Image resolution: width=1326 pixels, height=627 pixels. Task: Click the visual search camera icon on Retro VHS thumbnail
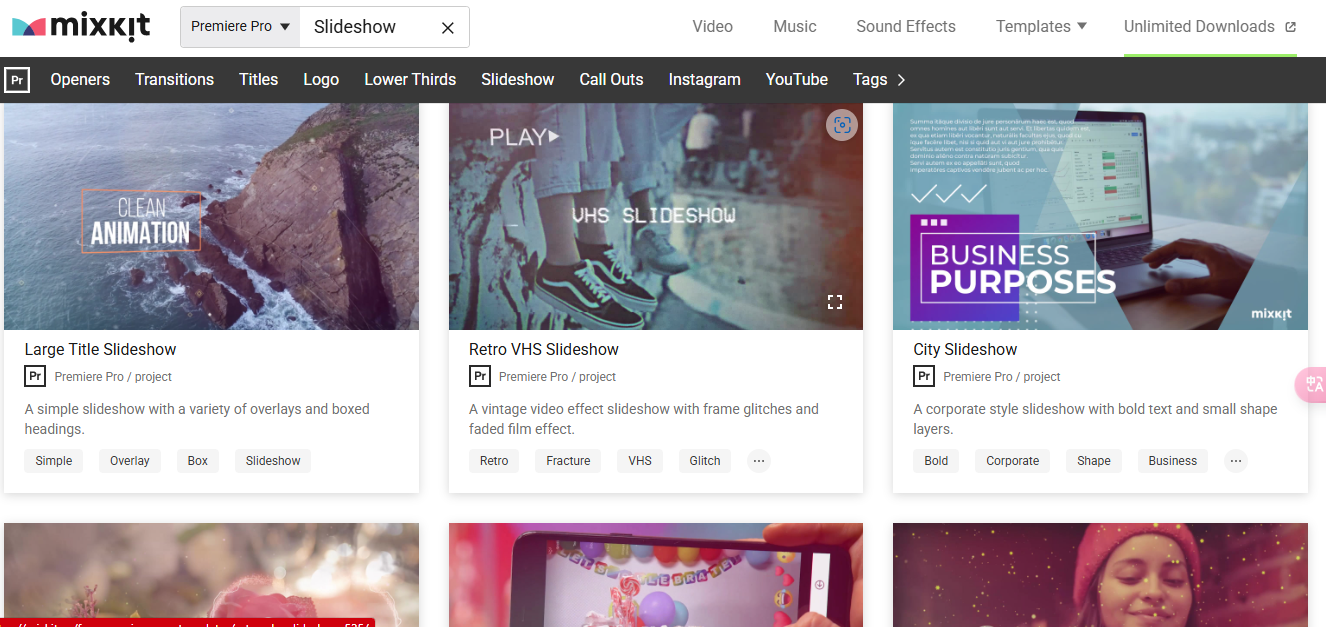841,124
